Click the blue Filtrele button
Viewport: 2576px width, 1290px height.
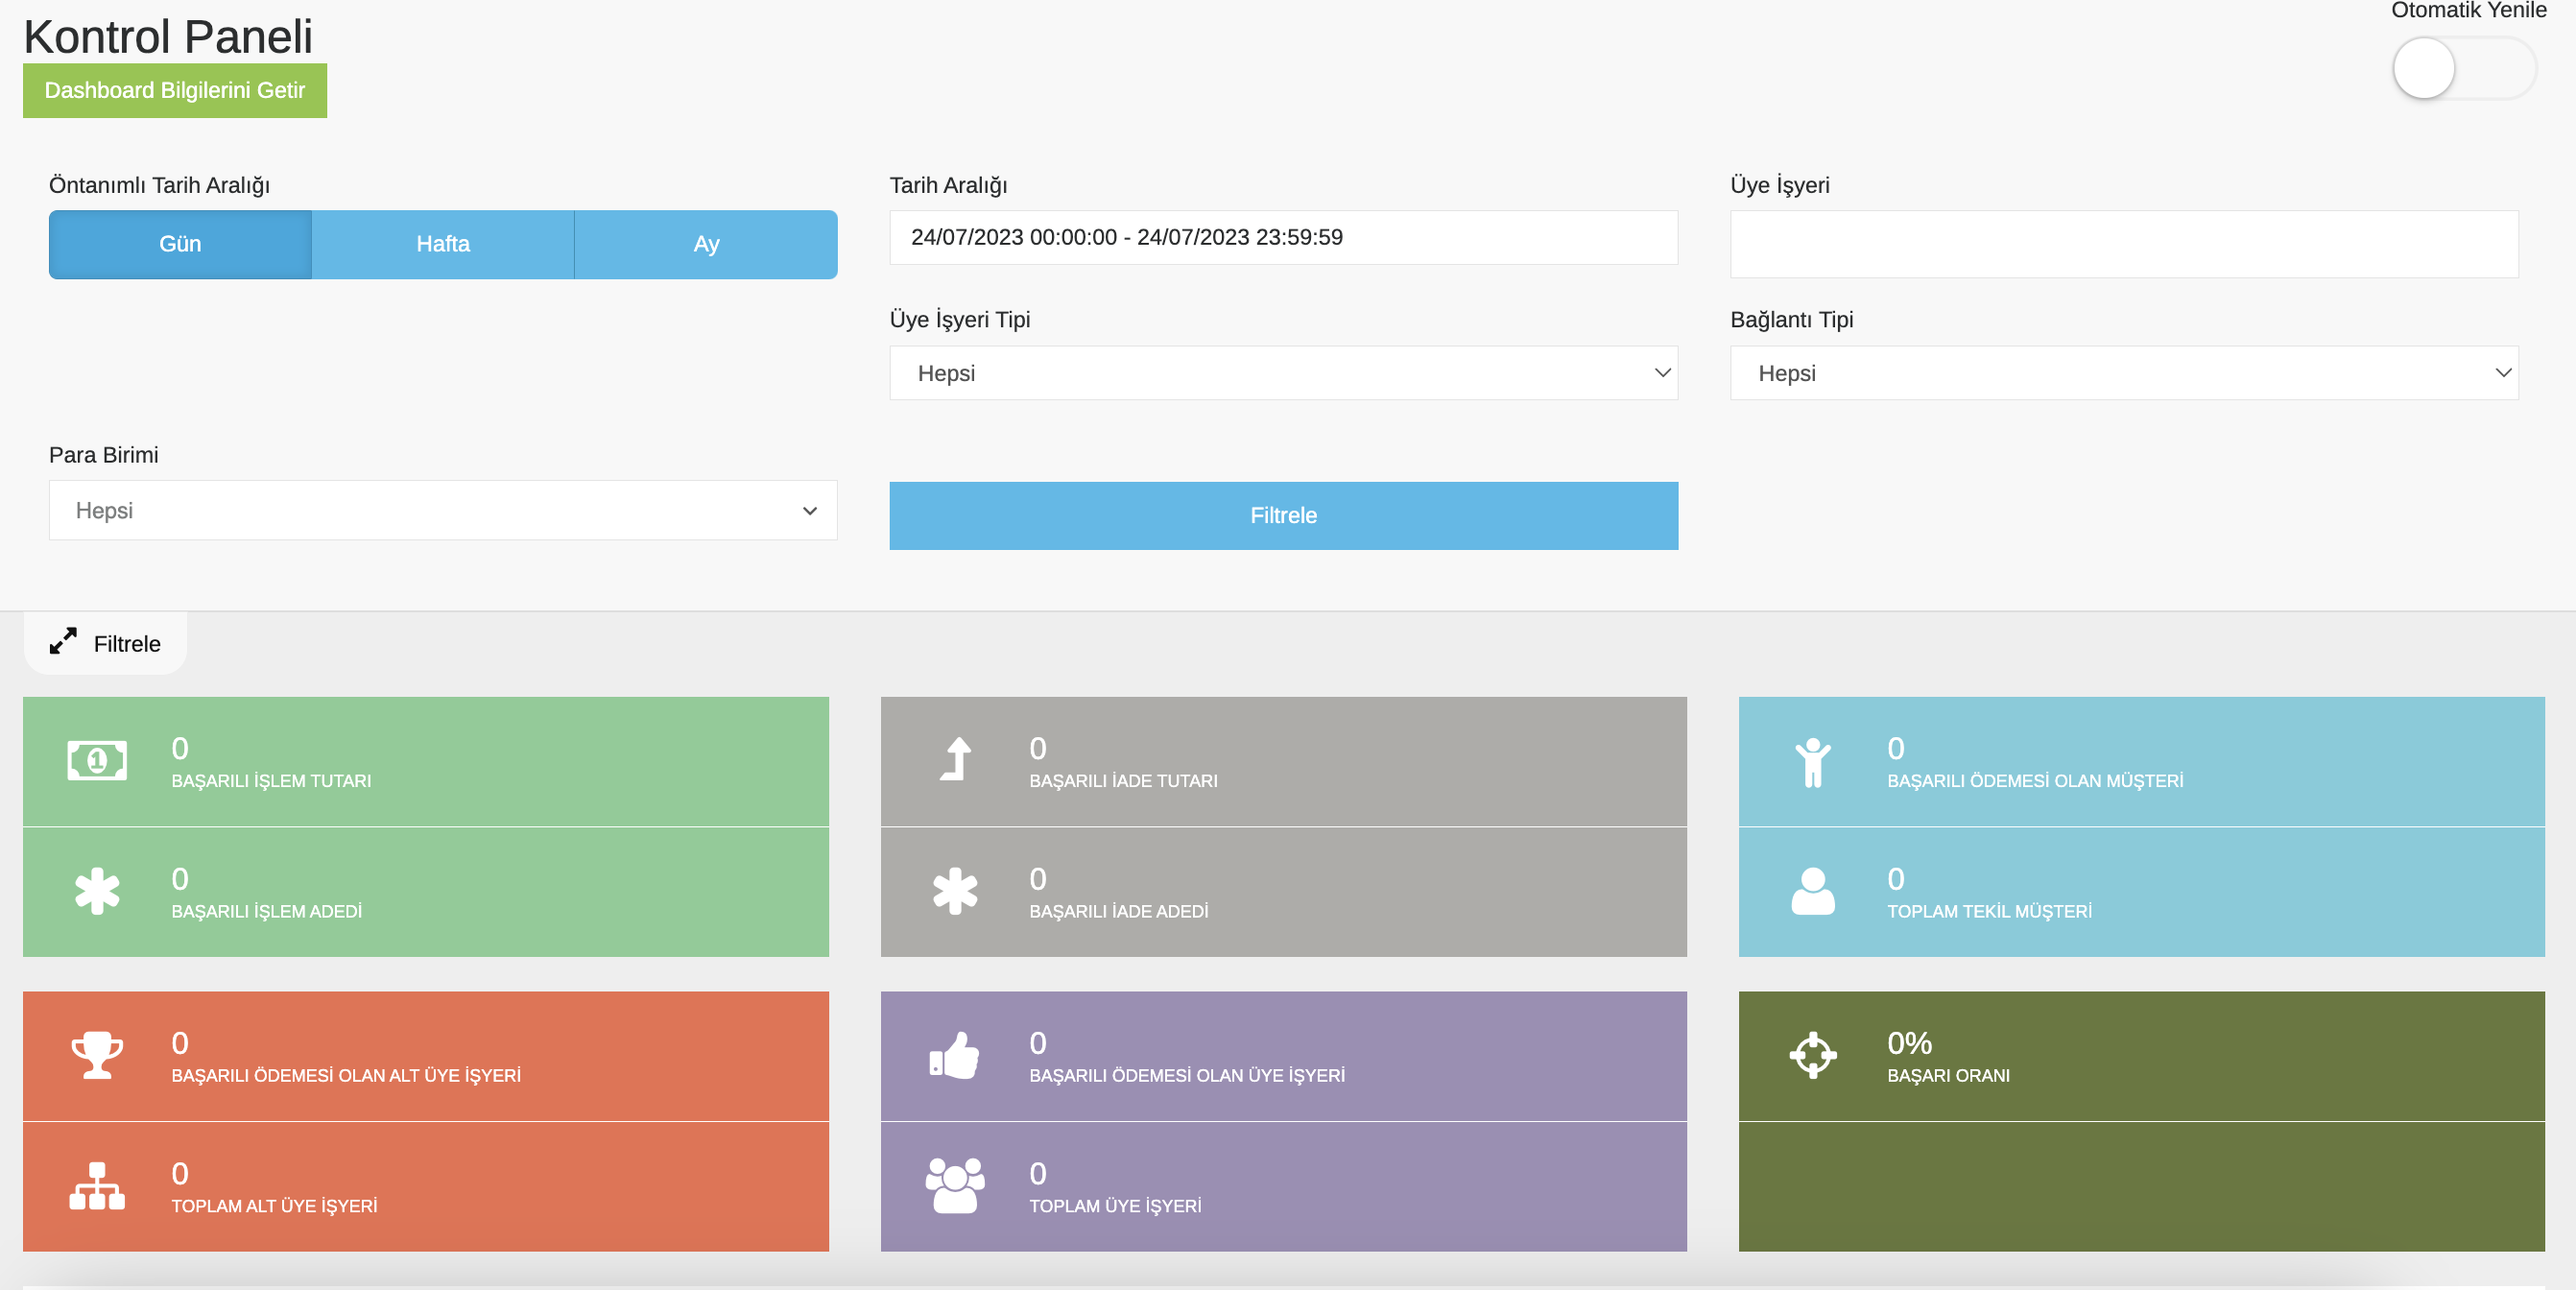click(x=1283, y=516)
